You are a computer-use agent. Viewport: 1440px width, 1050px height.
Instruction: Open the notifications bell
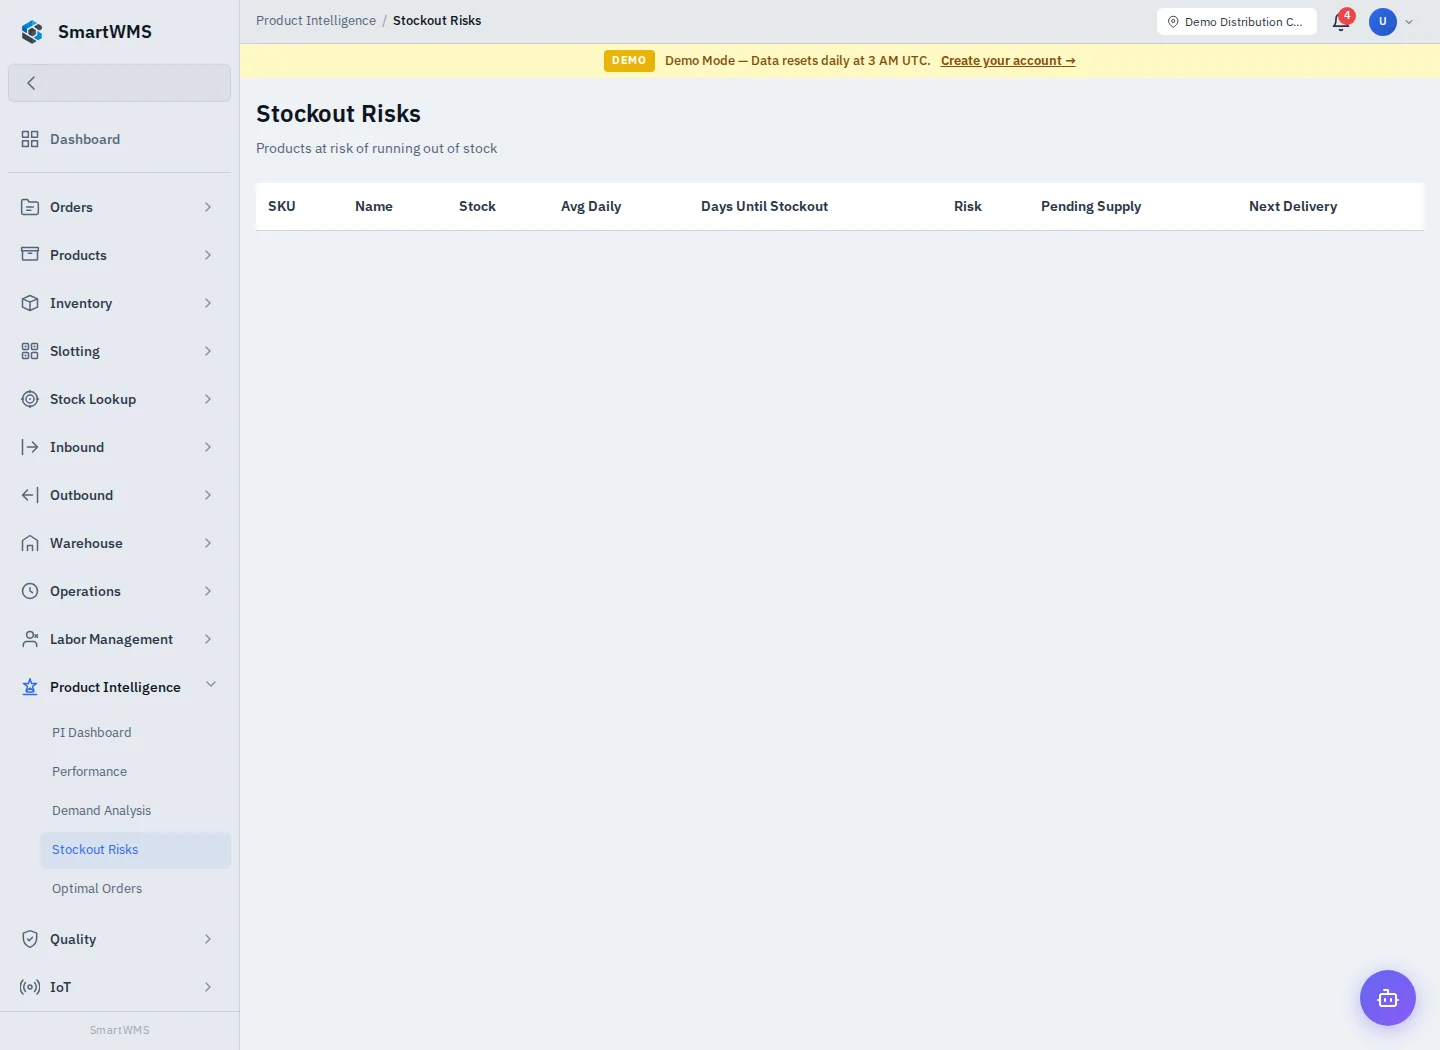click(1341, 22)
